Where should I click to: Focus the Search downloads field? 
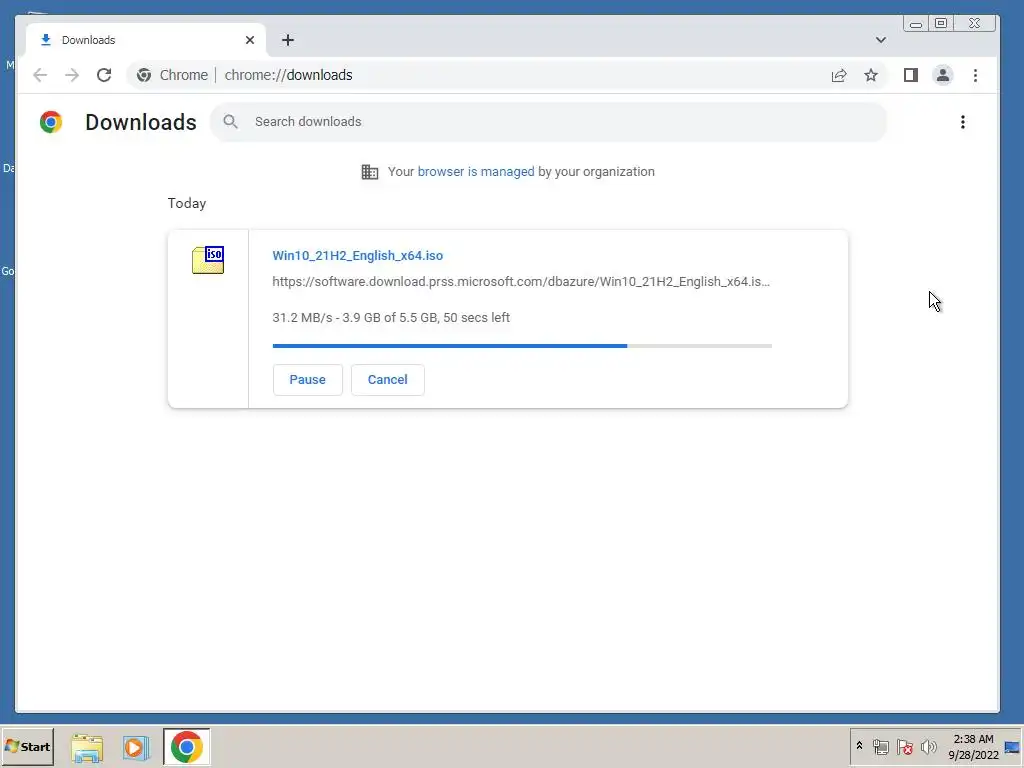click(x=549, y=121)
